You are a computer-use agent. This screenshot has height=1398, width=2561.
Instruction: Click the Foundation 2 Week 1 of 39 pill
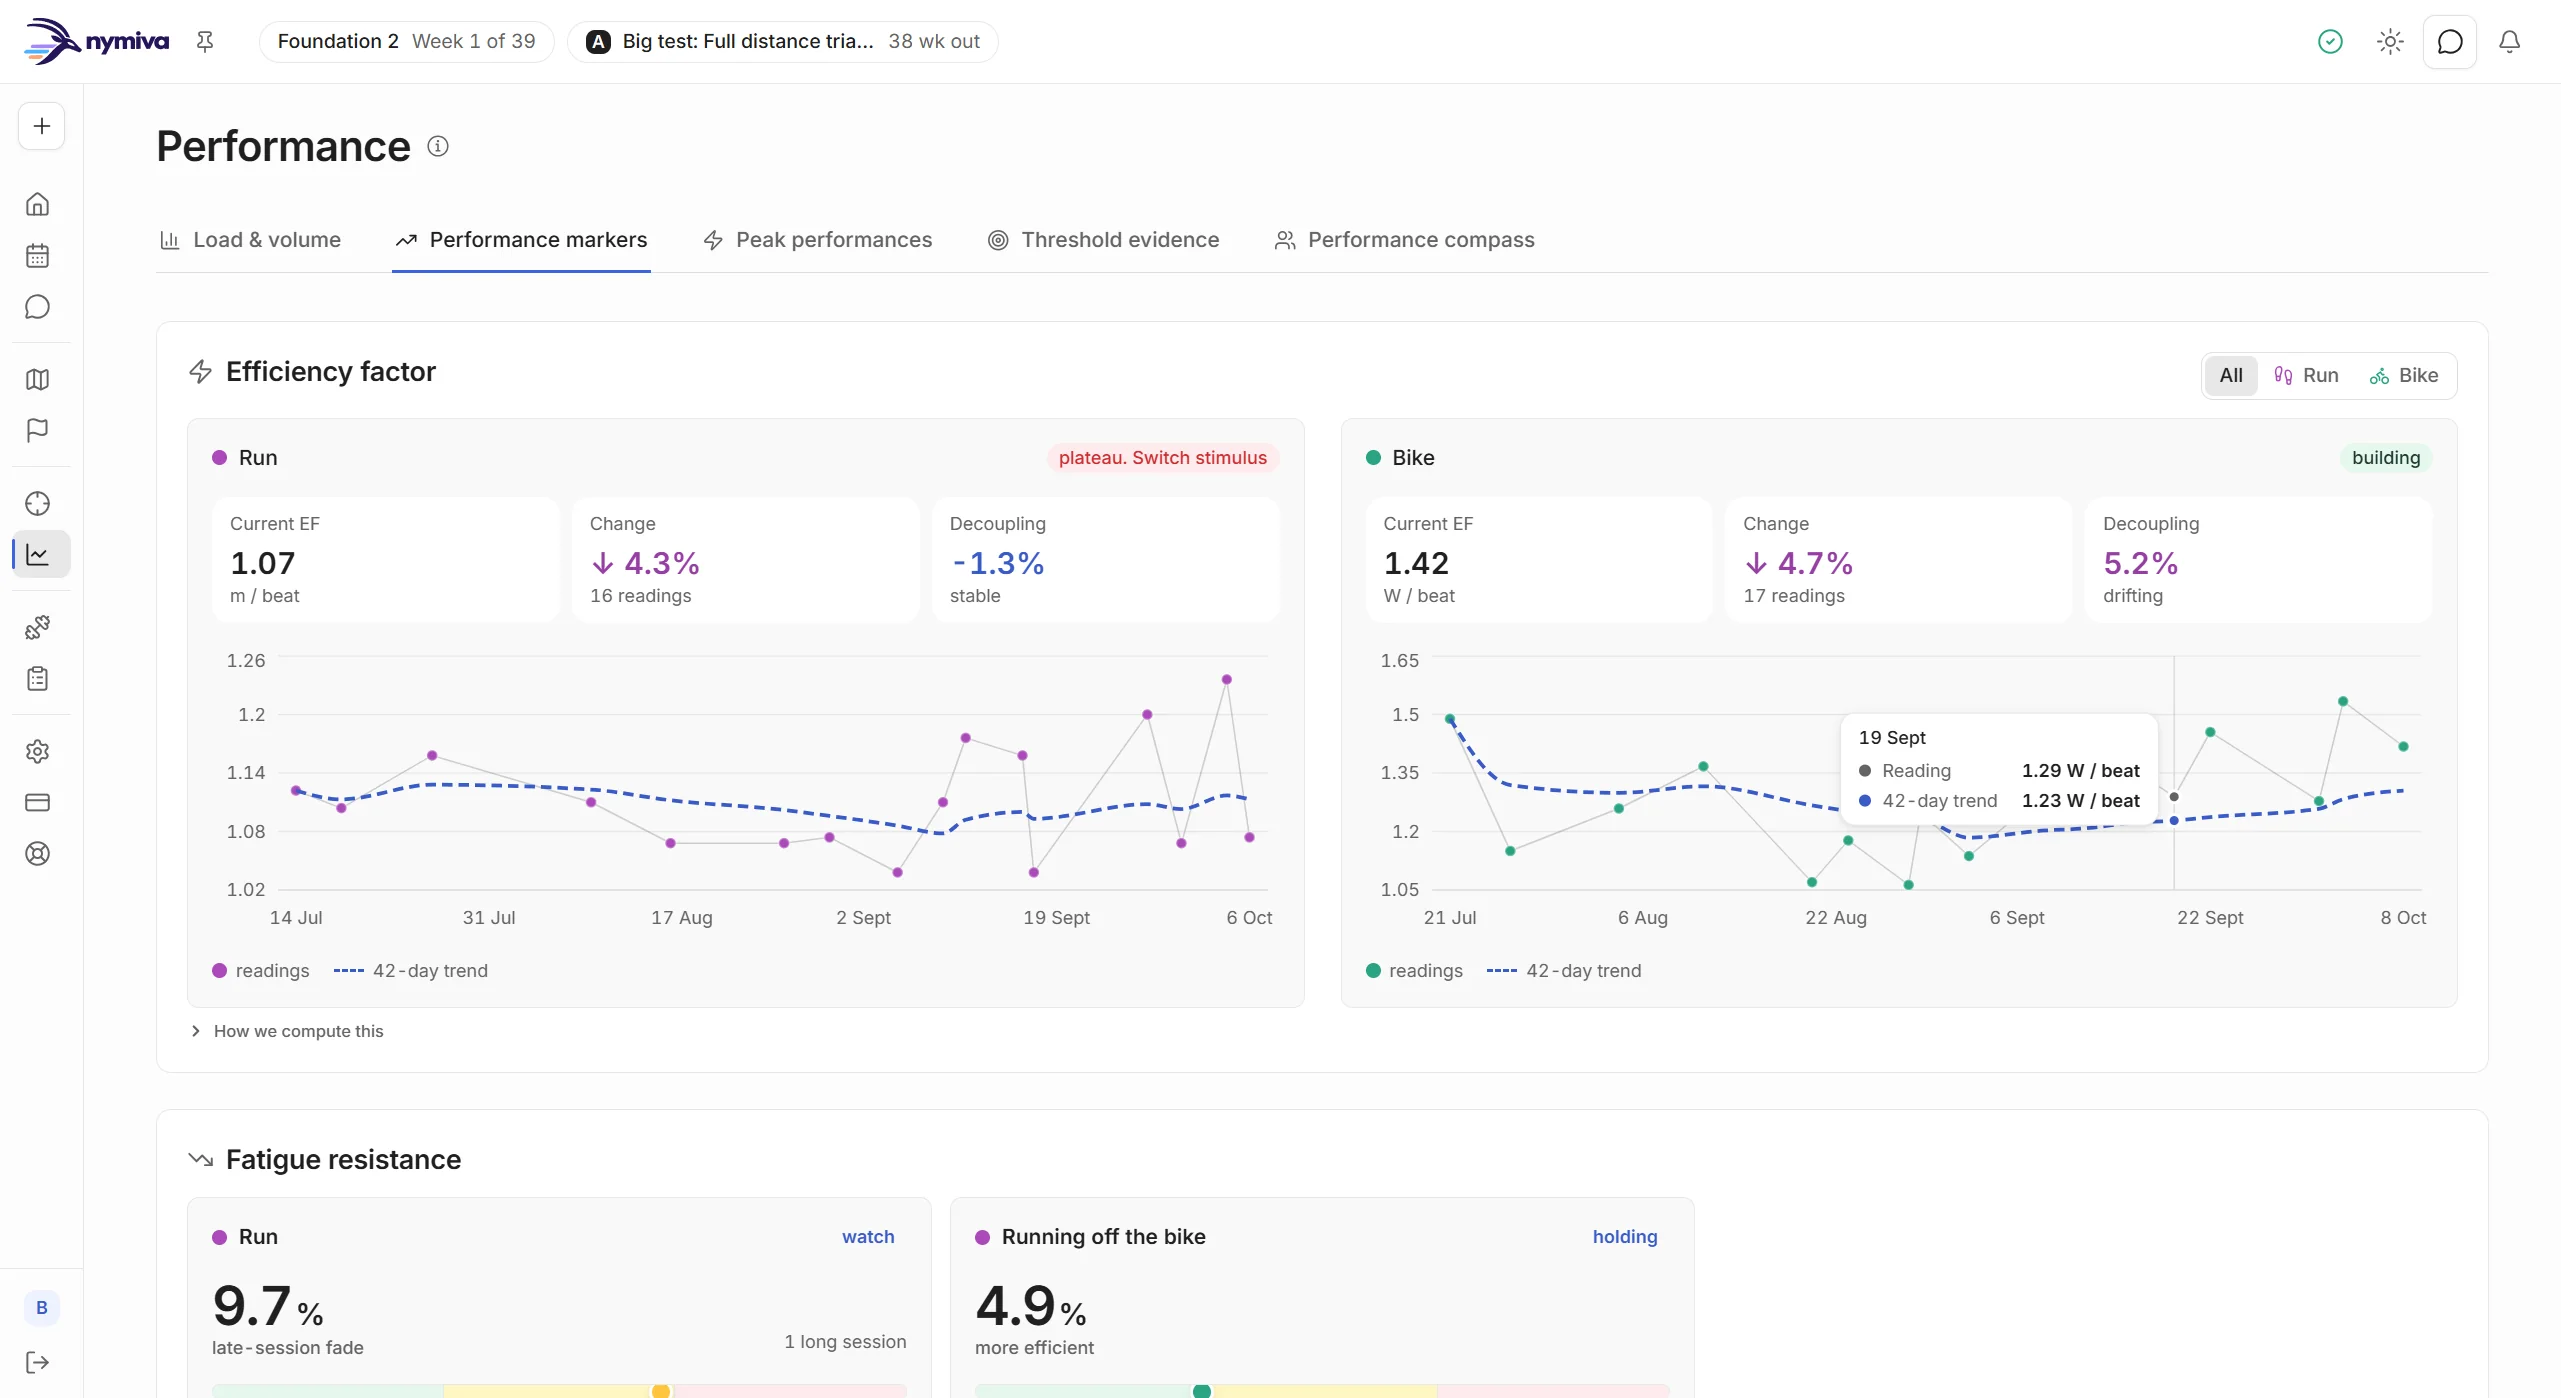coord(406,41)
